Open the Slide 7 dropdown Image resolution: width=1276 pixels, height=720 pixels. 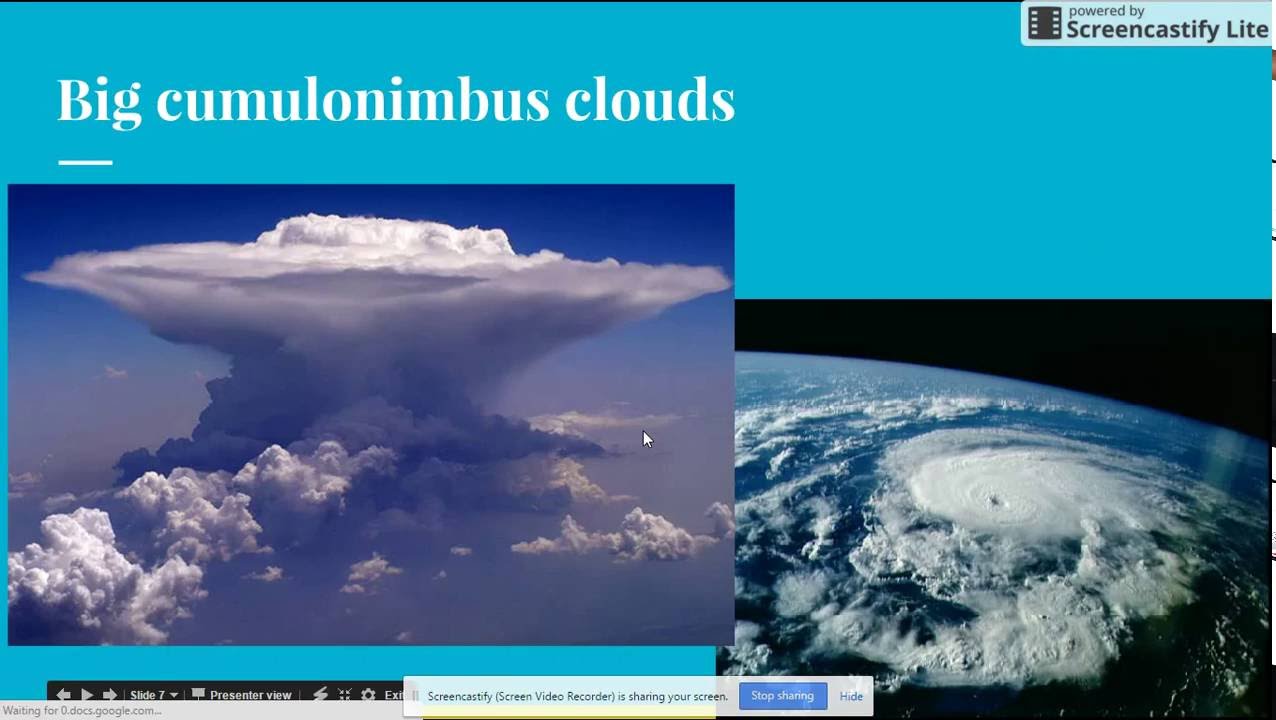[154, 694]
